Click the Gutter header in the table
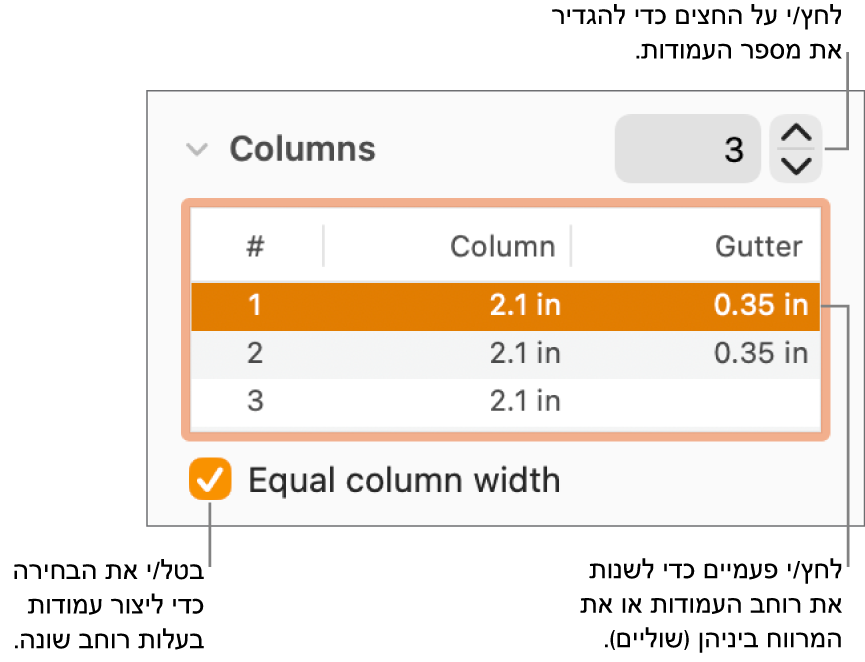The width and height of the screenshot is (865, 662). point(758,246)
